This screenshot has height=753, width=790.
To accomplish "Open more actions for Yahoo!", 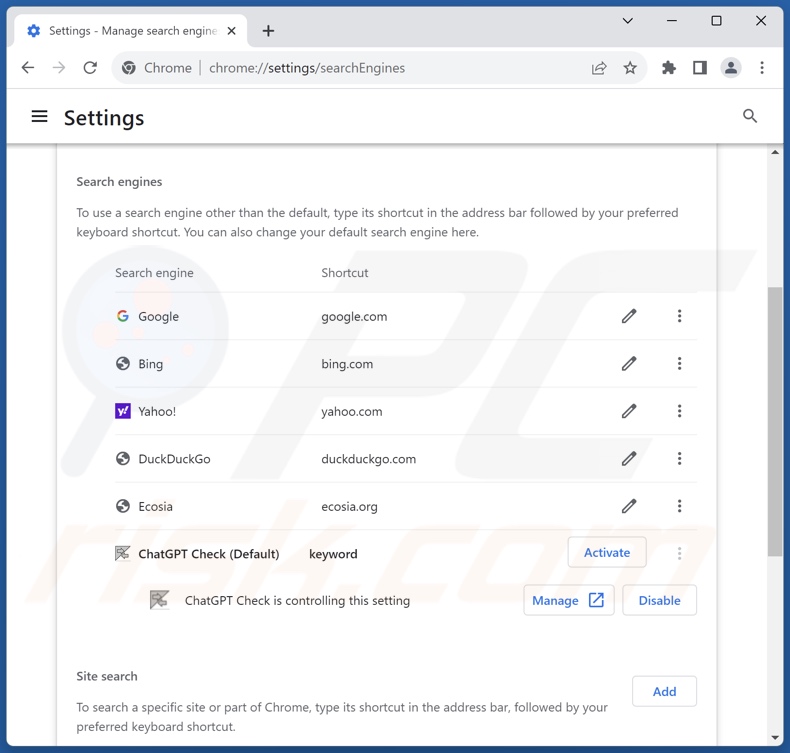I will coord(679,411).
